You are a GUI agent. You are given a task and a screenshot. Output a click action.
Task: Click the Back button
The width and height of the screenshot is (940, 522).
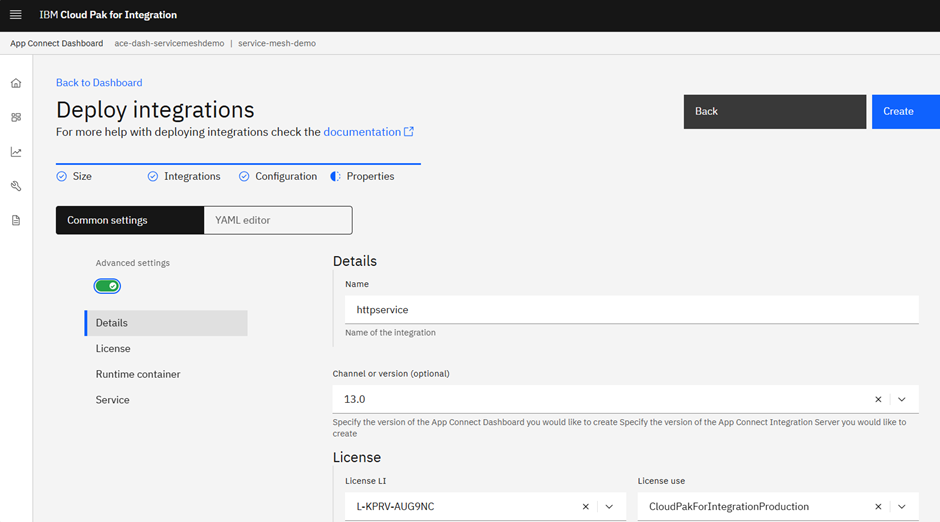point(775,111)
